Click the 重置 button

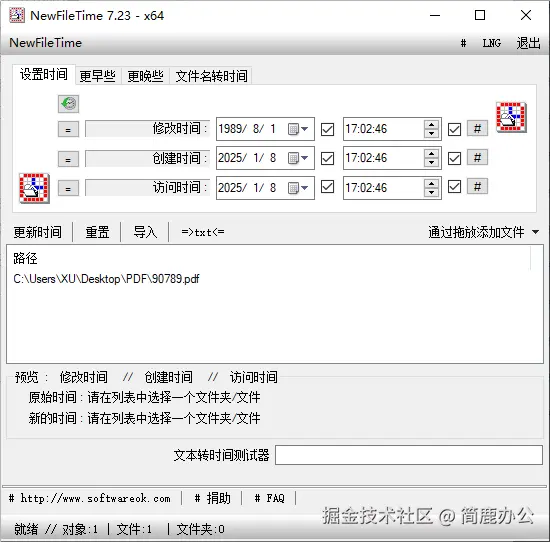[98, 232]
